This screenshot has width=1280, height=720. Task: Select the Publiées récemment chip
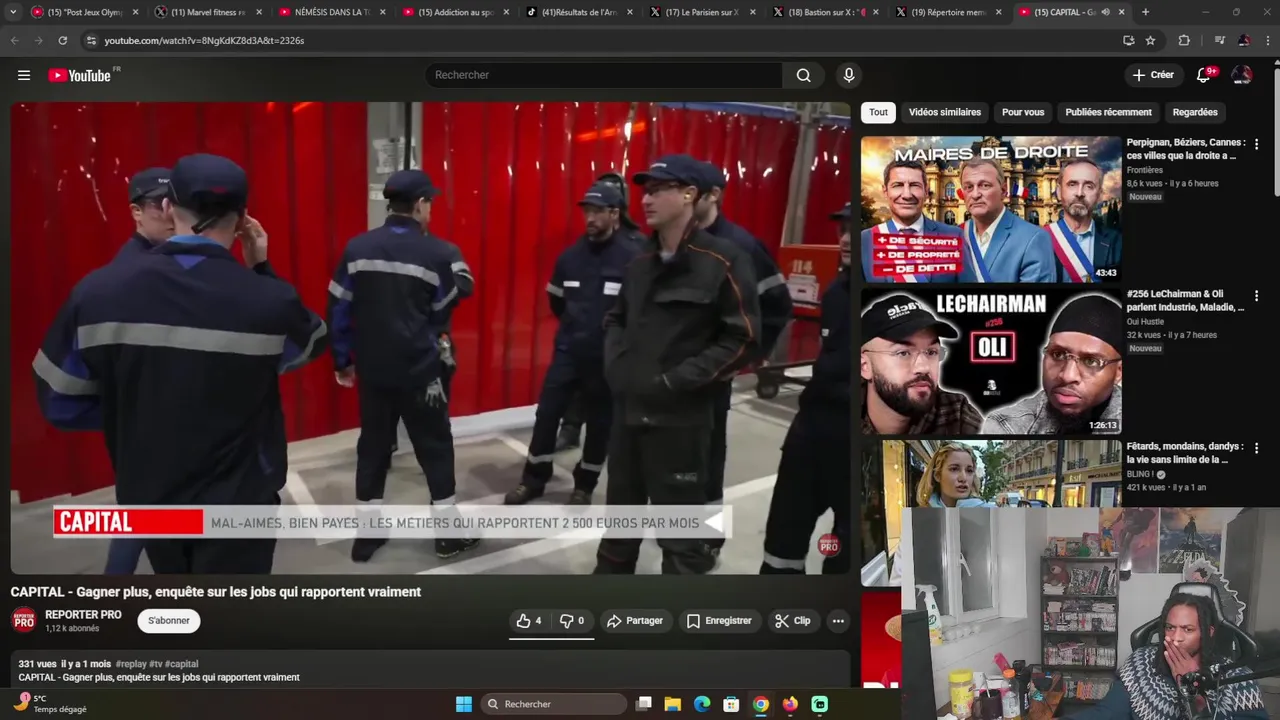pyautogui.click(x=1109, y=112)
